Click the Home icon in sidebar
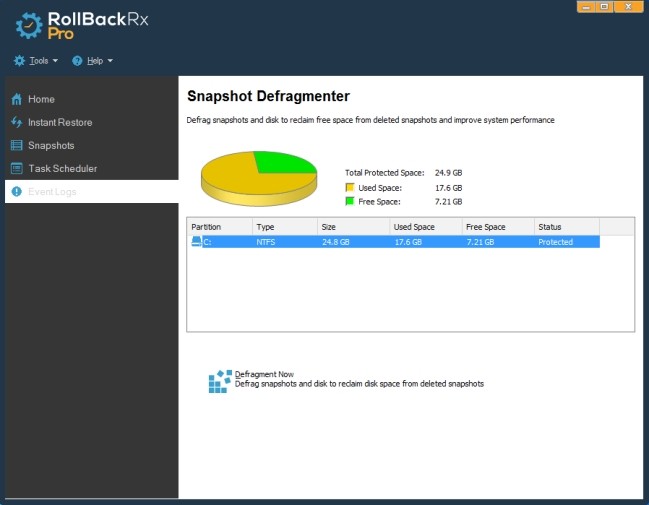 coord(17,100)
